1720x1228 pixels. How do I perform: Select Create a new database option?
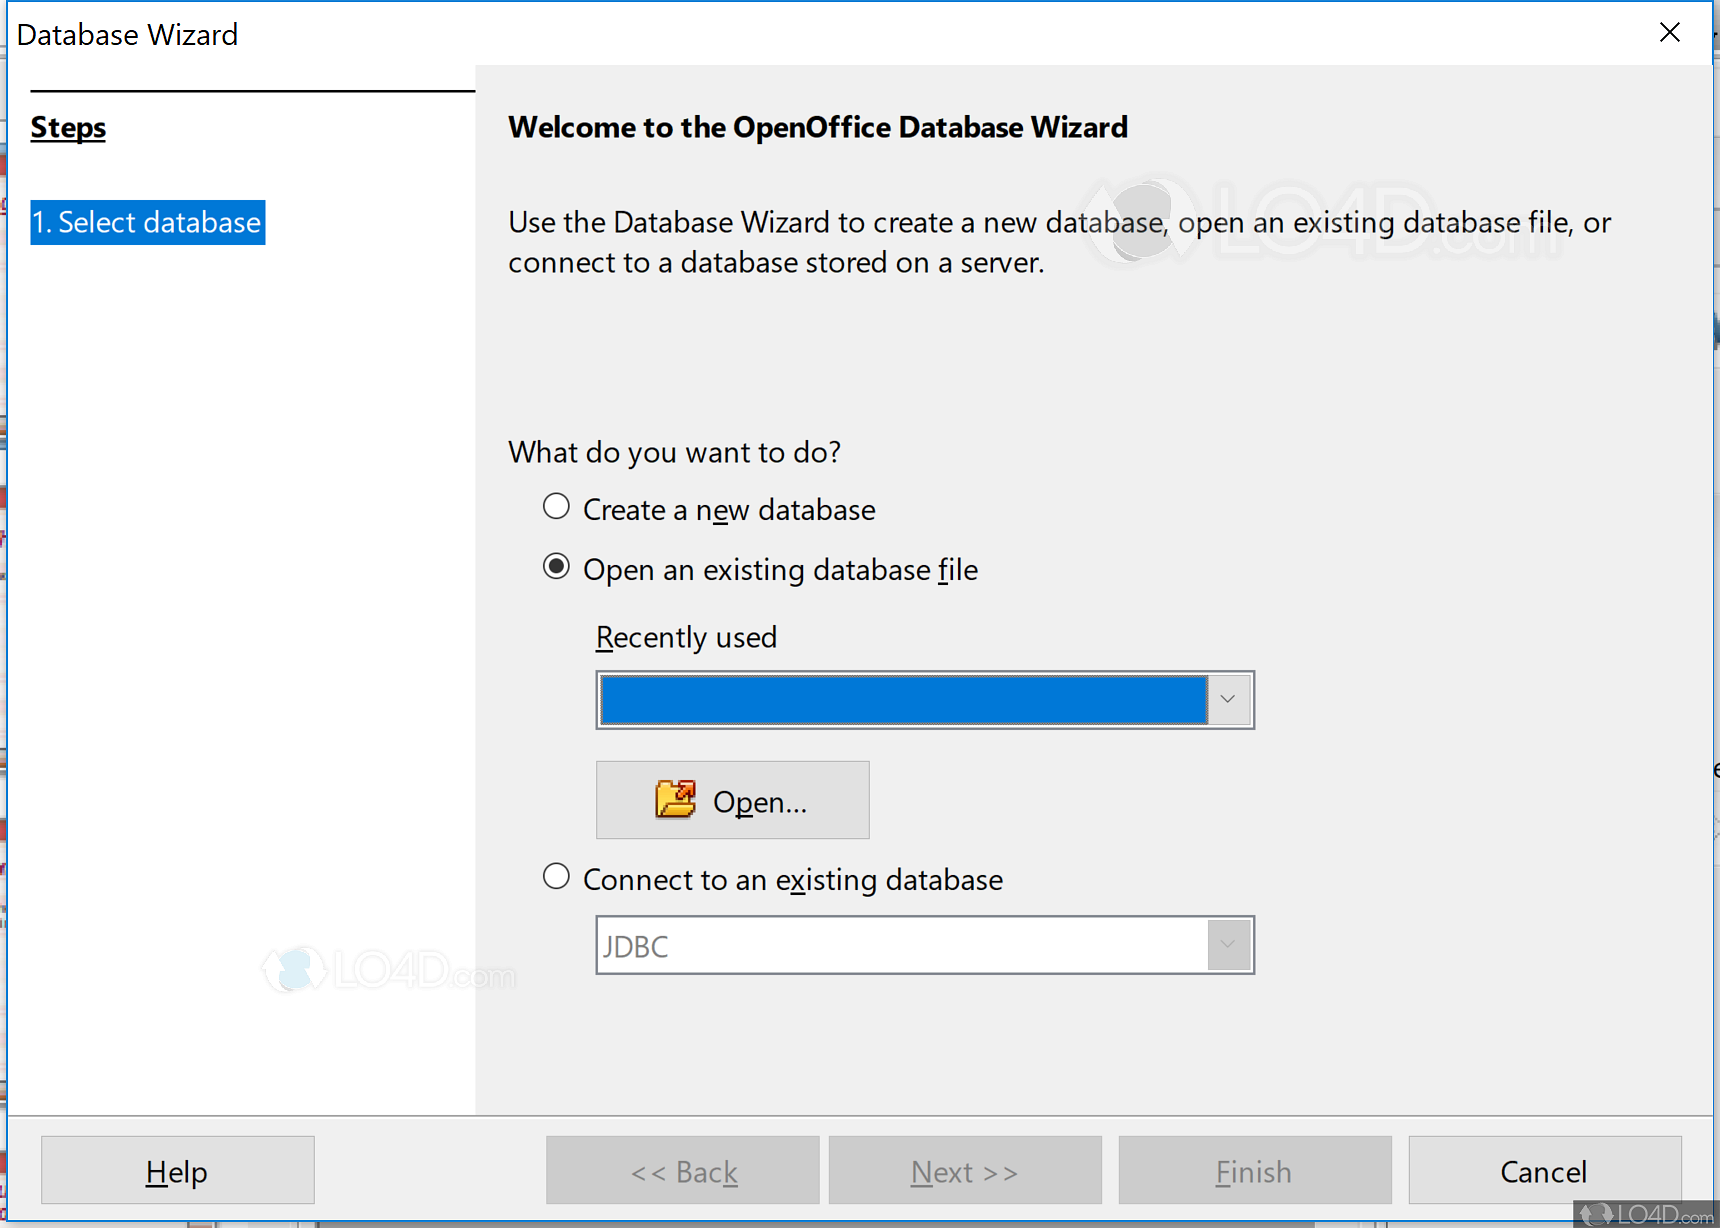click(x=556, y=506)
